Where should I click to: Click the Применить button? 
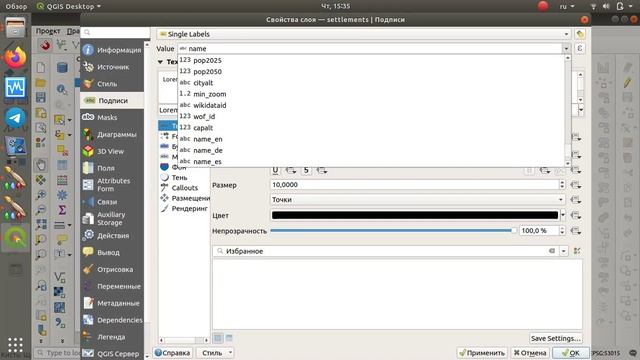click(482, 353)
